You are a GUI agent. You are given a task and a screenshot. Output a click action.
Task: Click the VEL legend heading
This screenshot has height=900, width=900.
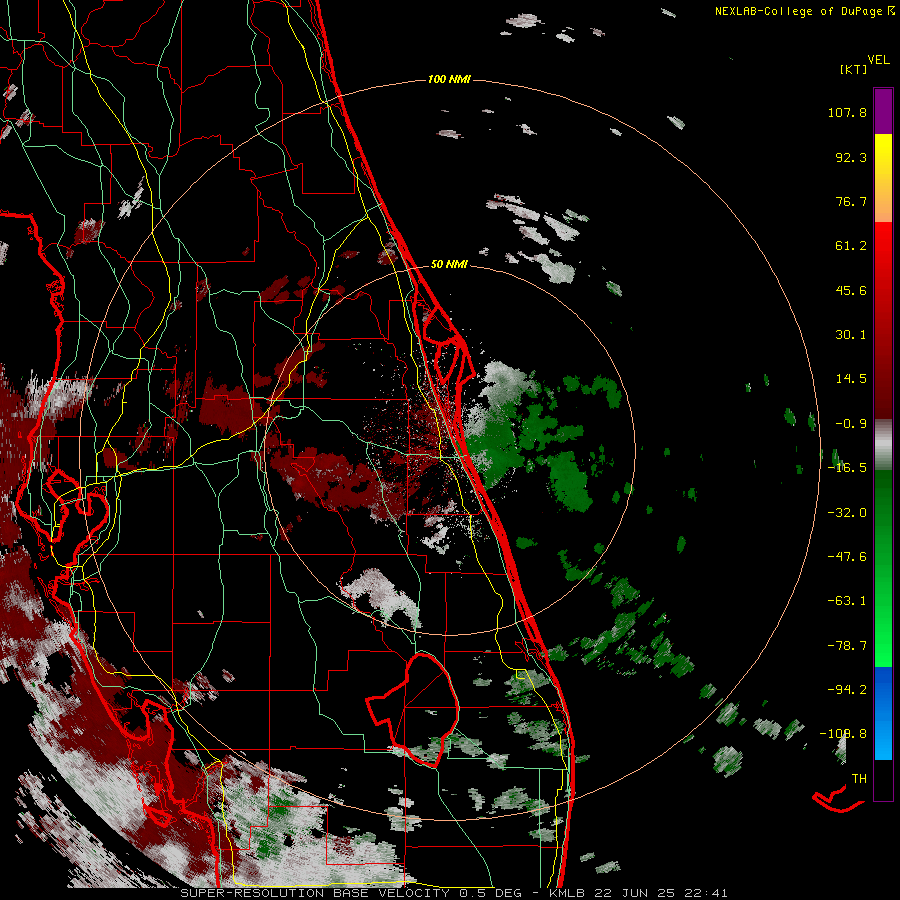click(x=879, y=60)
